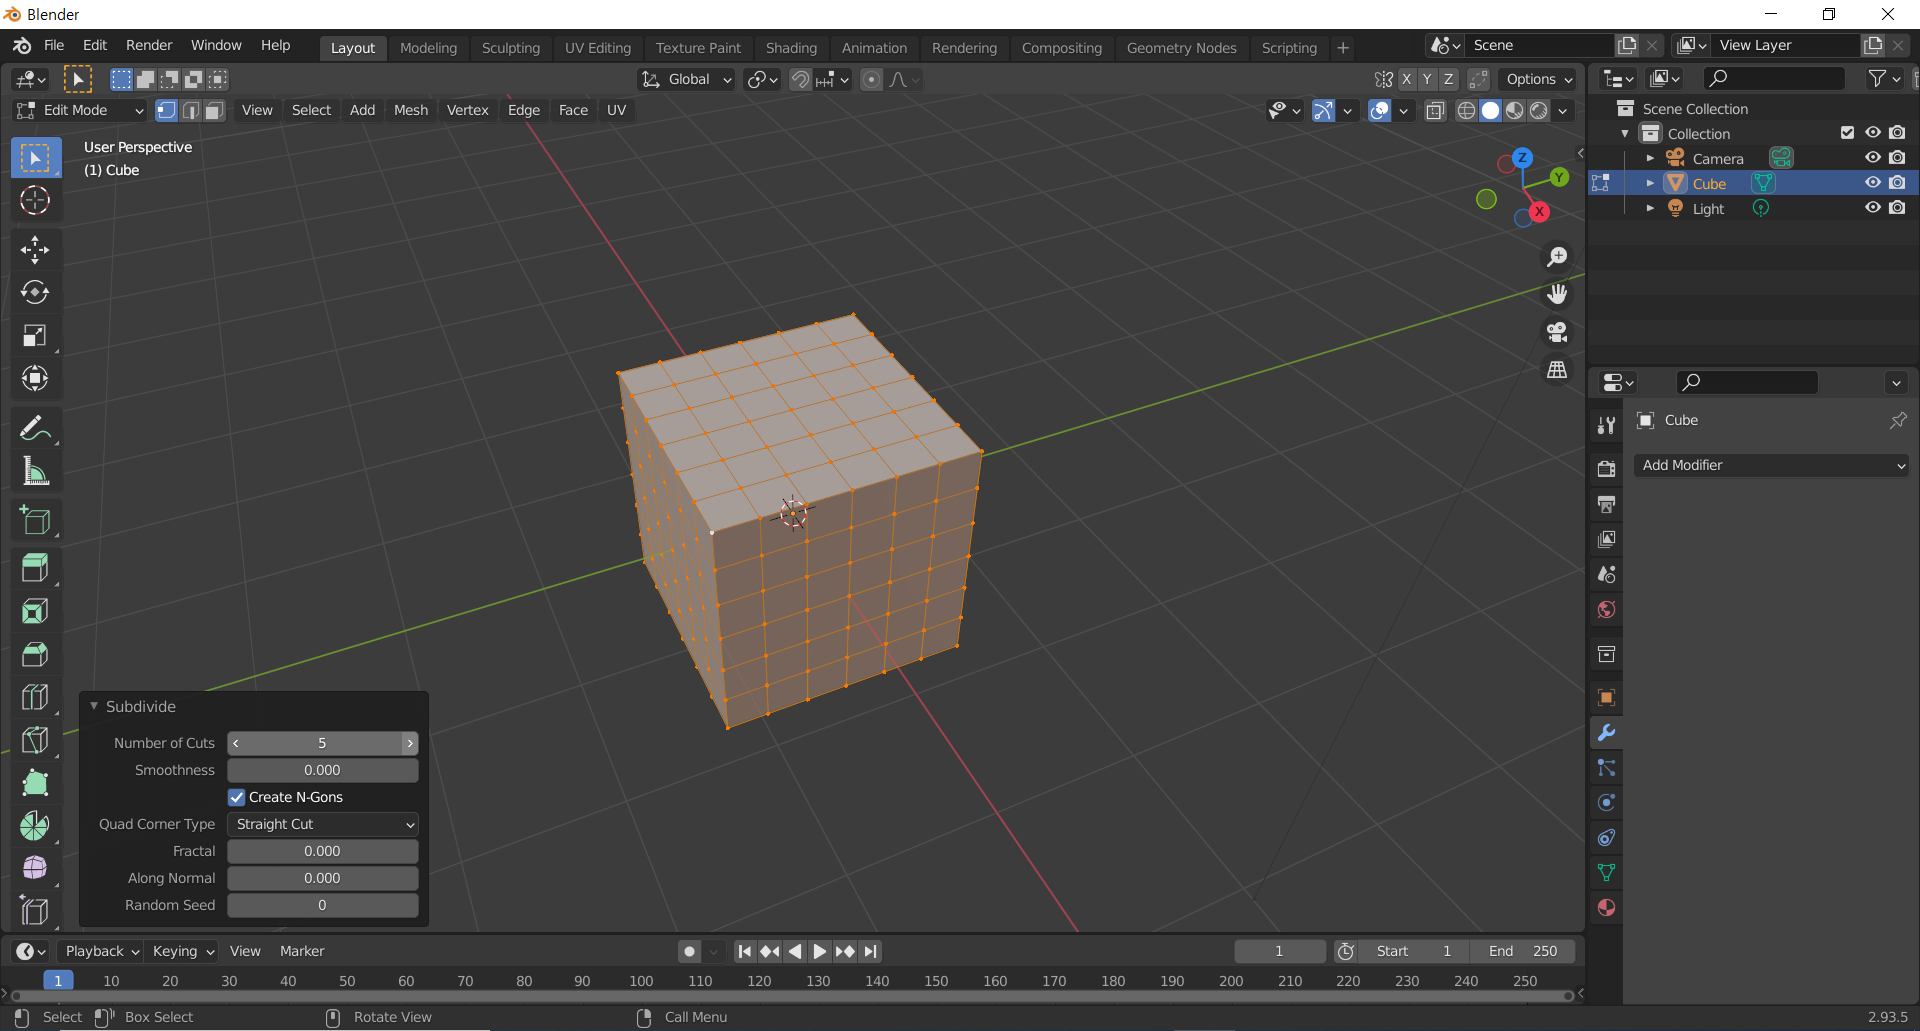This screenshot has height=1031, width=1920.
Task: Select the Knife tool
Action: pos(35,740)
